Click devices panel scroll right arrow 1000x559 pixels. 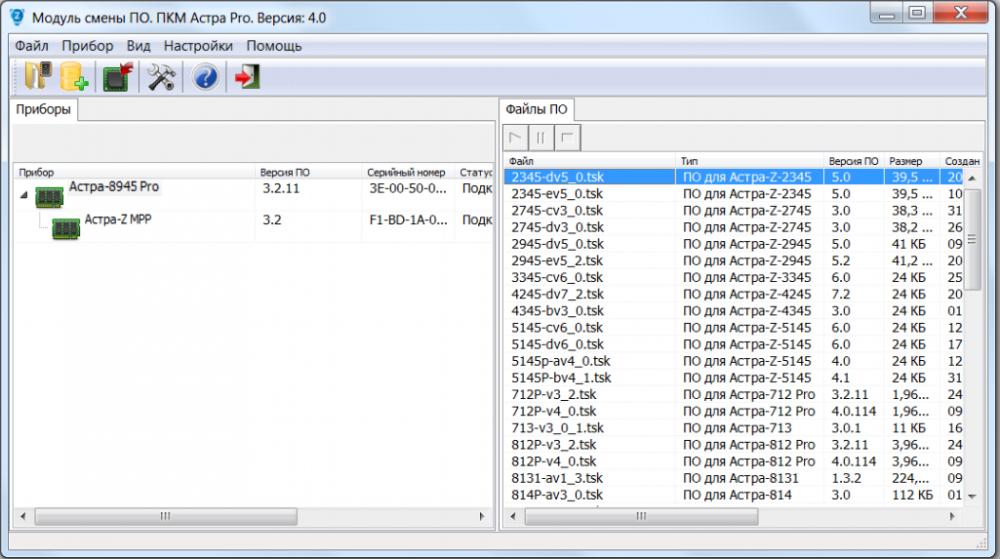pos(482,516)
